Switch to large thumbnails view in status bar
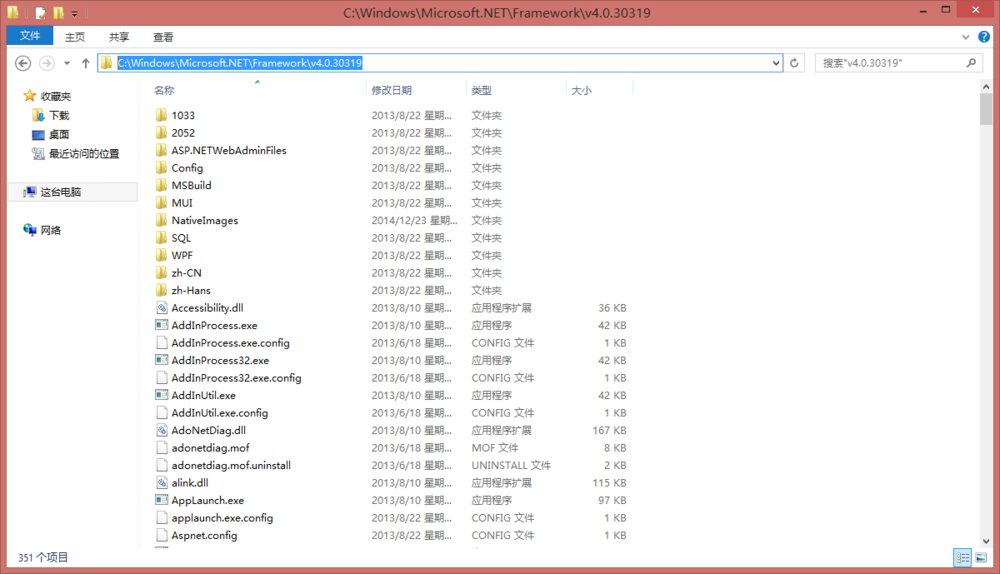This screenshot has width=1000, height=574. click(x=981, y=557)
